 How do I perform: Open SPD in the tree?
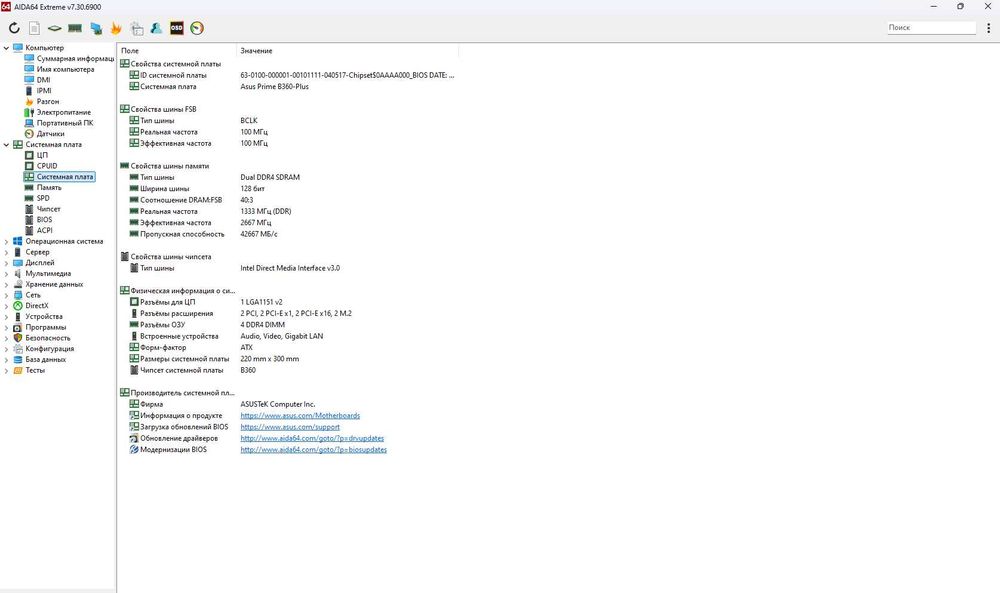point(43,198)
